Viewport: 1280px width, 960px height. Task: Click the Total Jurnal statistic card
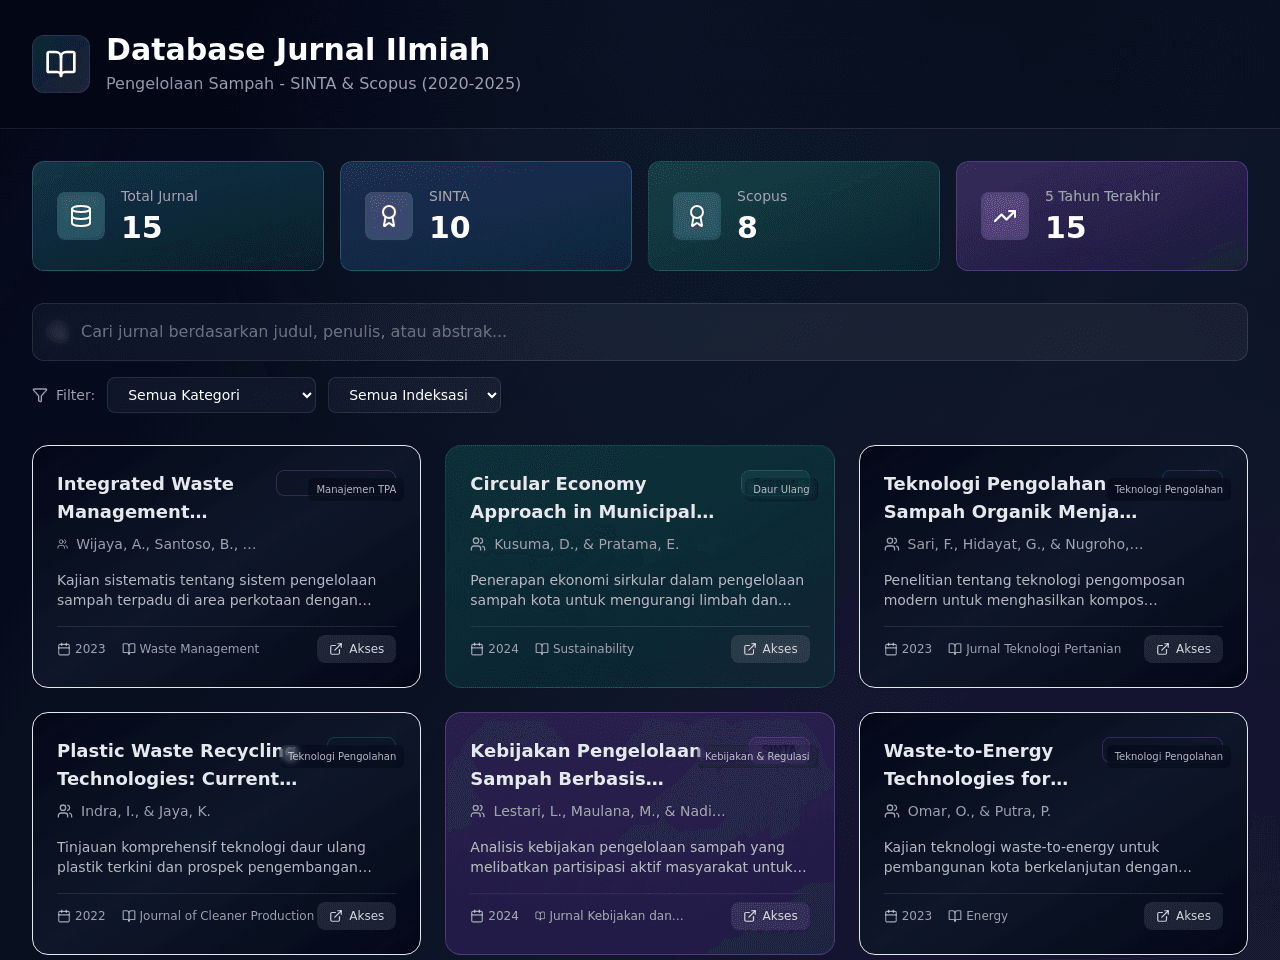[178, 216]
